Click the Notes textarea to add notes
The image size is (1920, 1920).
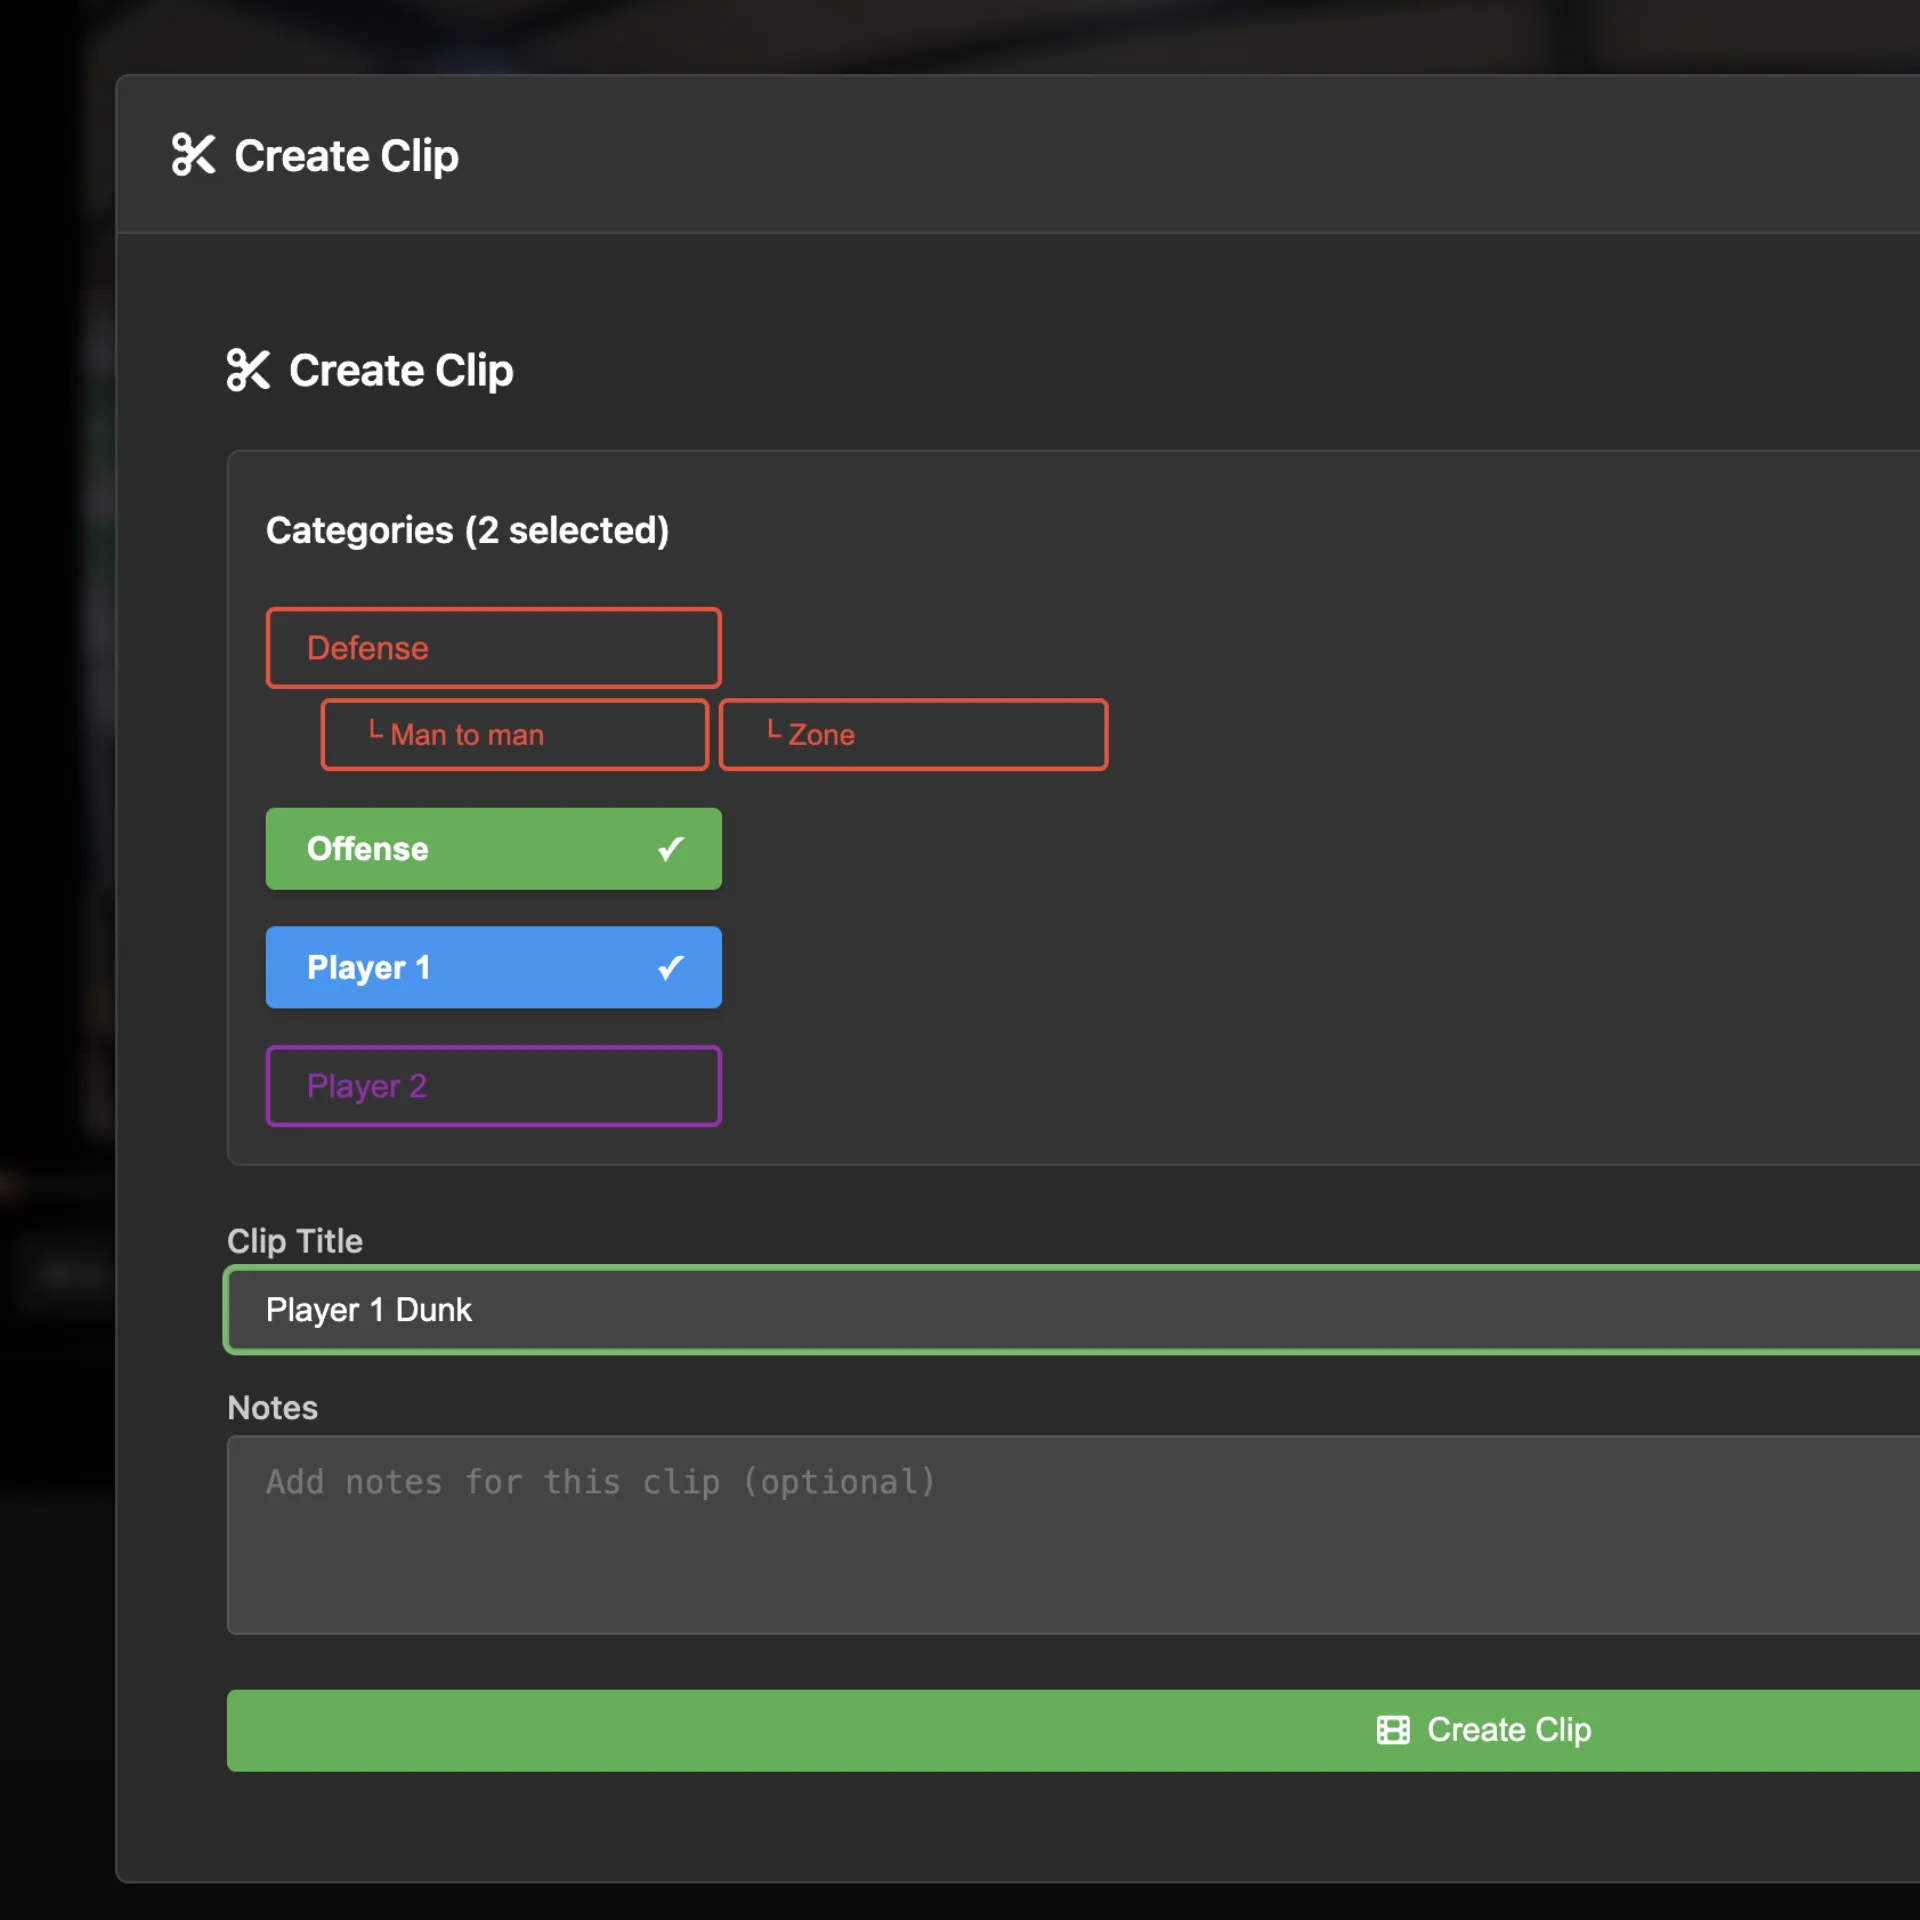coord(900,1535)
